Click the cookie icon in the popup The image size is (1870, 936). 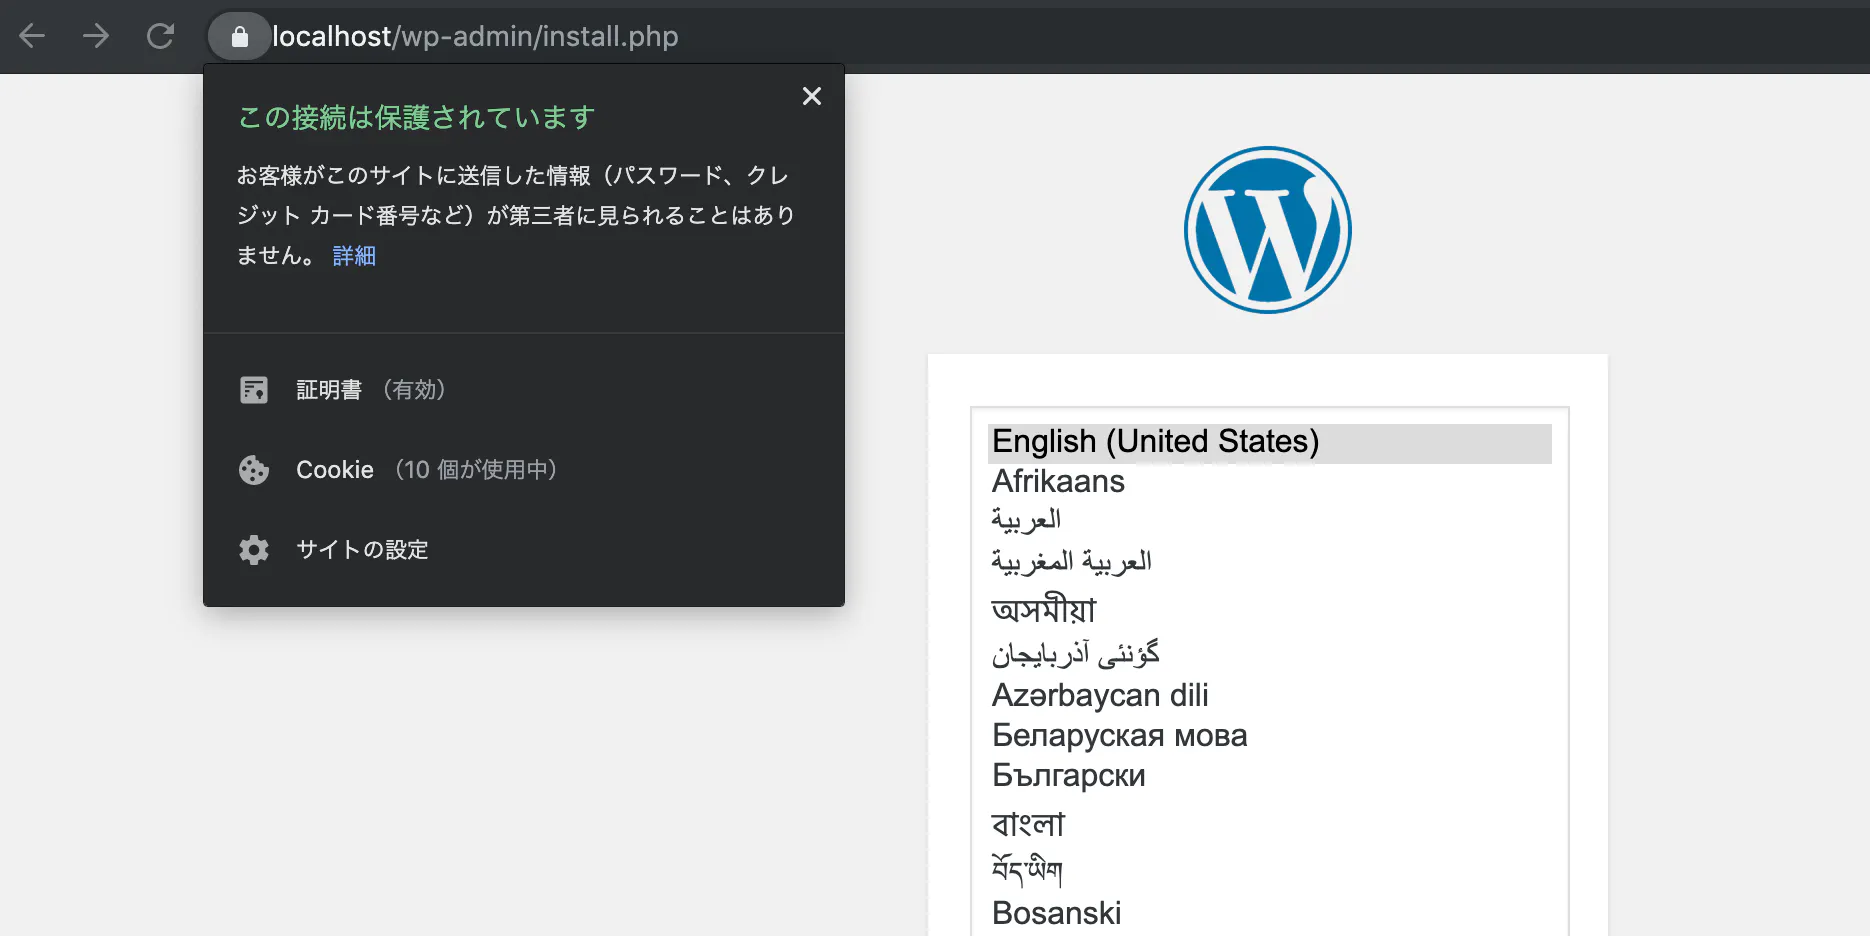(254, 470)
